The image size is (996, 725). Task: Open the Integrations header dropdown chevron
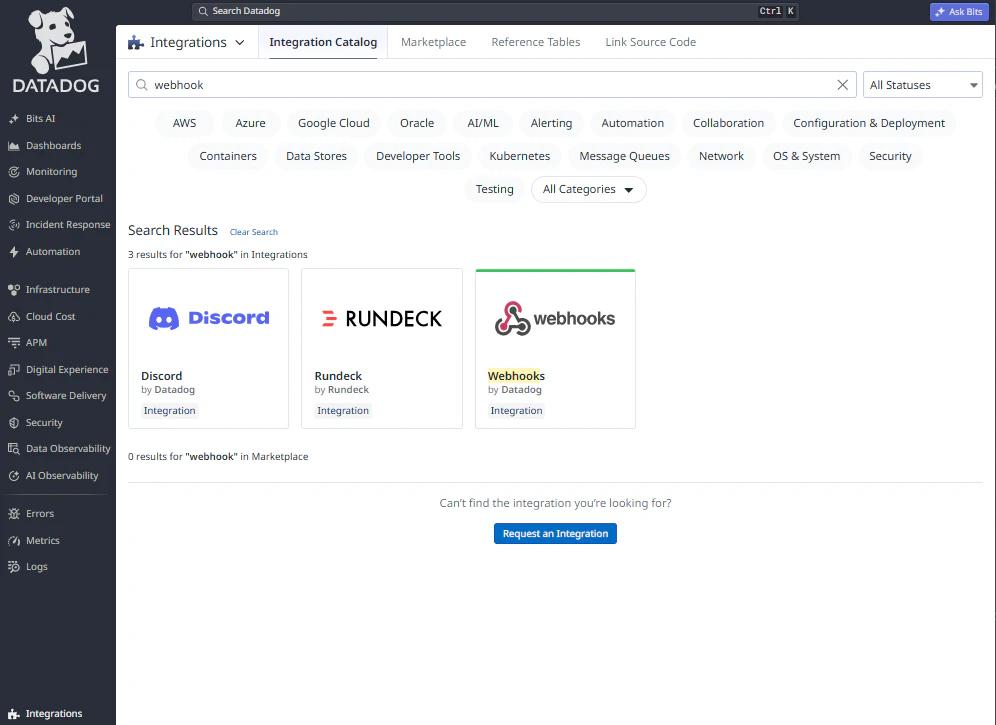tap(239, 43)
